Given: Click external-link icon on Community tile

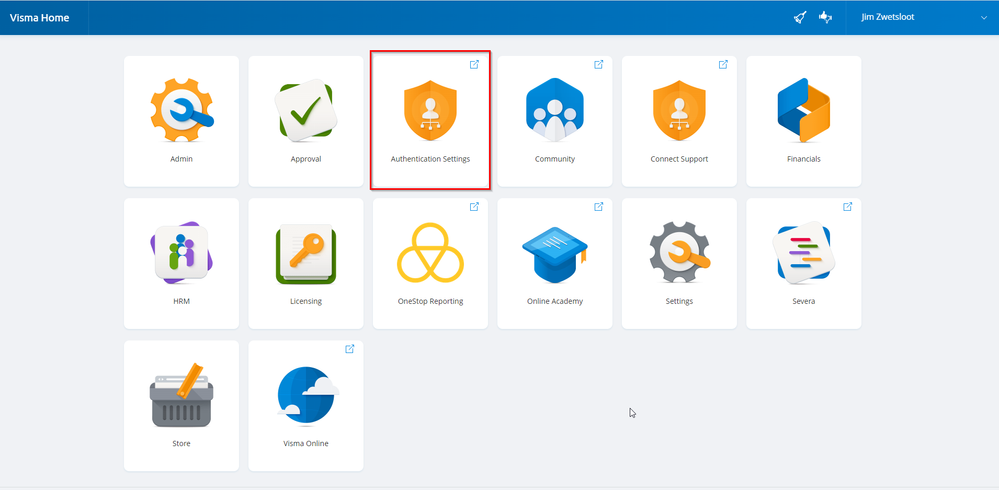Looking at the screenshot, I should [x=599, y=64].
